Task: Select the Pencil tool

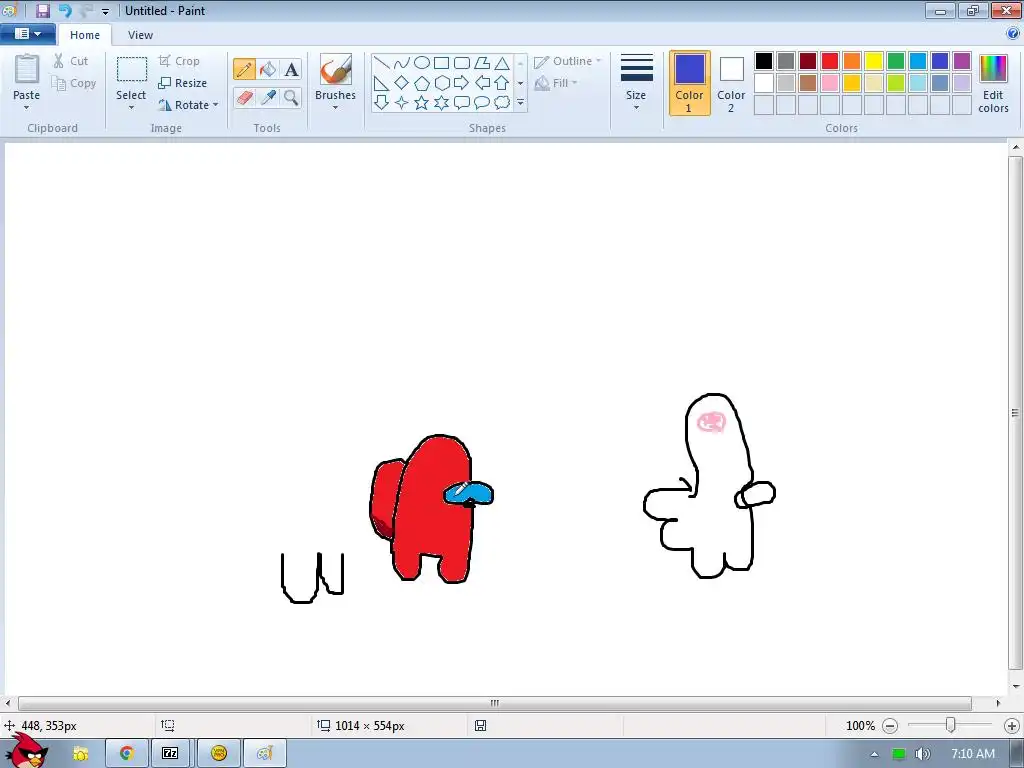Action: tap(244, 69)
